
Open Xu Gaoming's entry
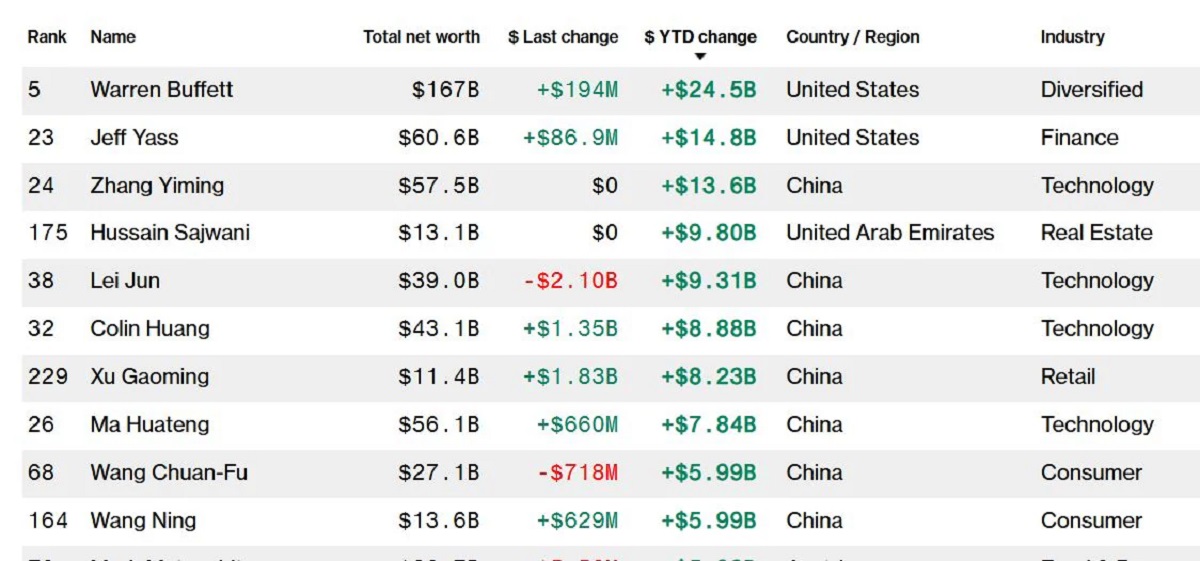tap(150, 377)
